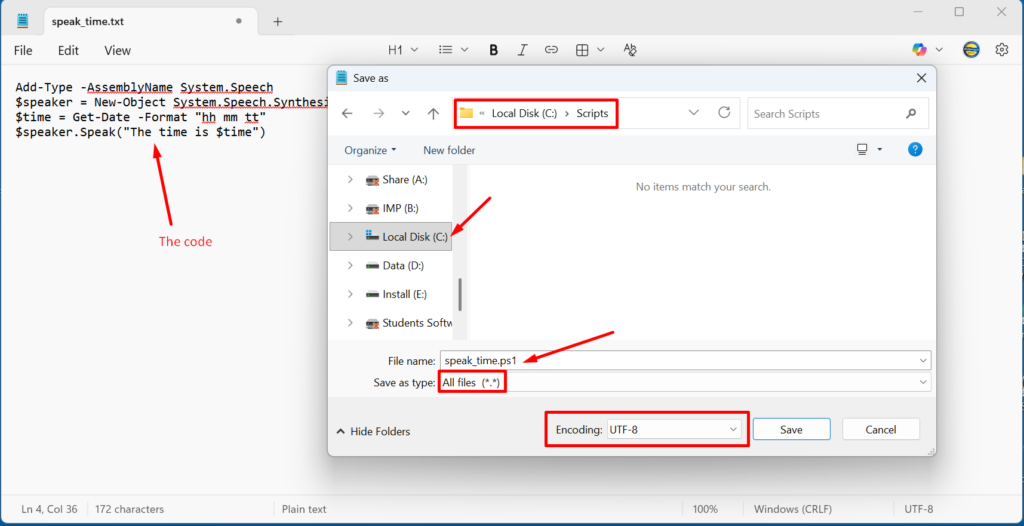The height and width of the screenshot is (526, 1024).
Task: Expand the Install (E:) drive
Action: pyautogui.click(x=350, y=295)
